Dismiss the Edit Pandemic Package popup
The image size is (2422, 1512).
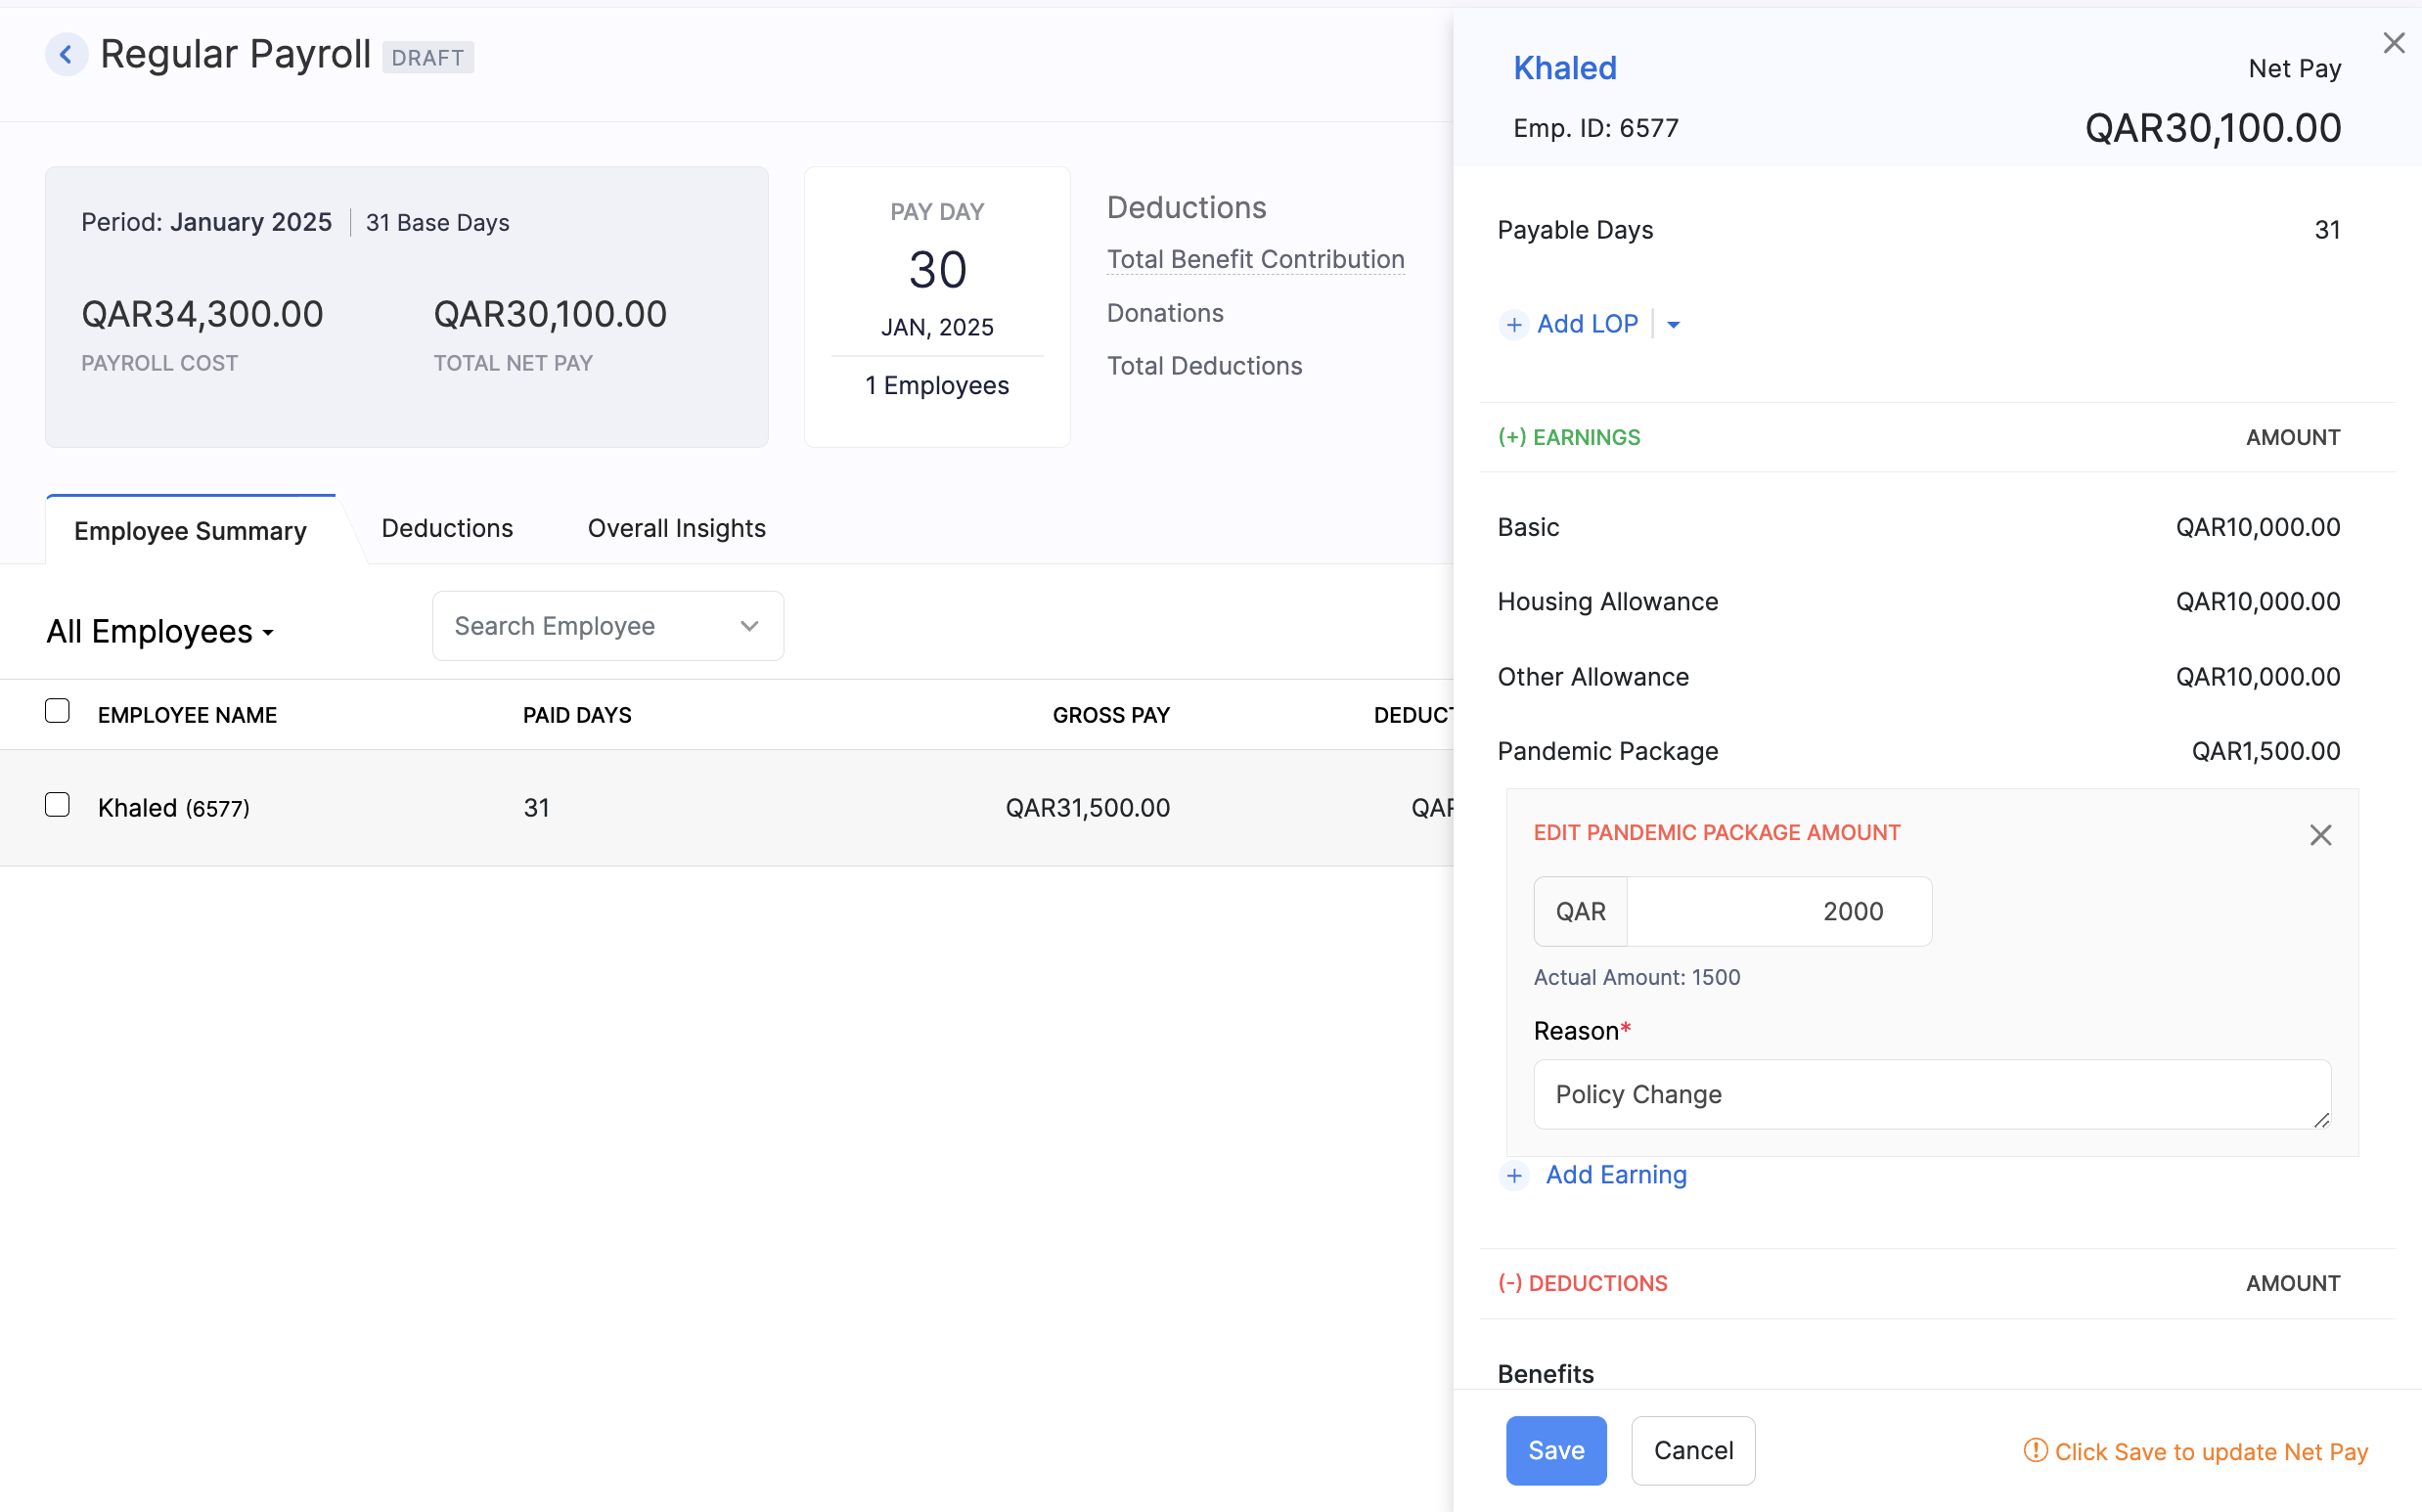2321,835
